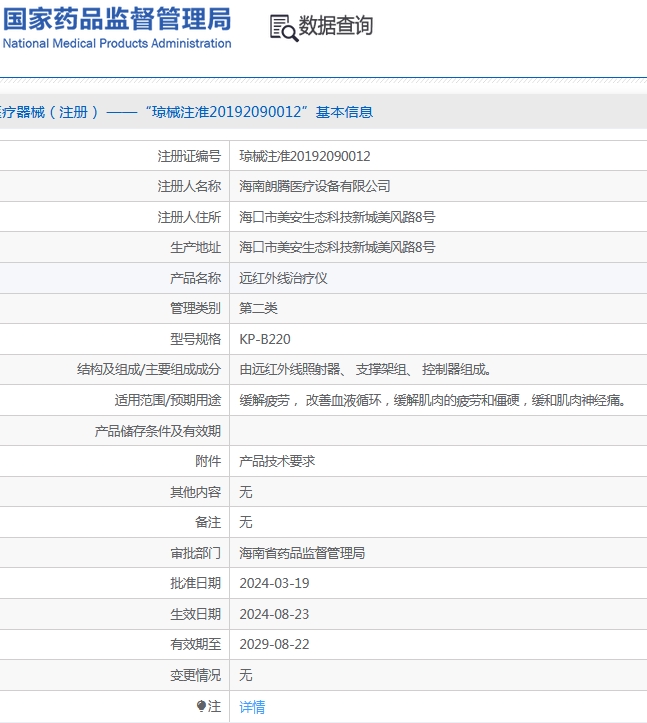Select product name 远红外线治疗仪

(x=283, y=278)
